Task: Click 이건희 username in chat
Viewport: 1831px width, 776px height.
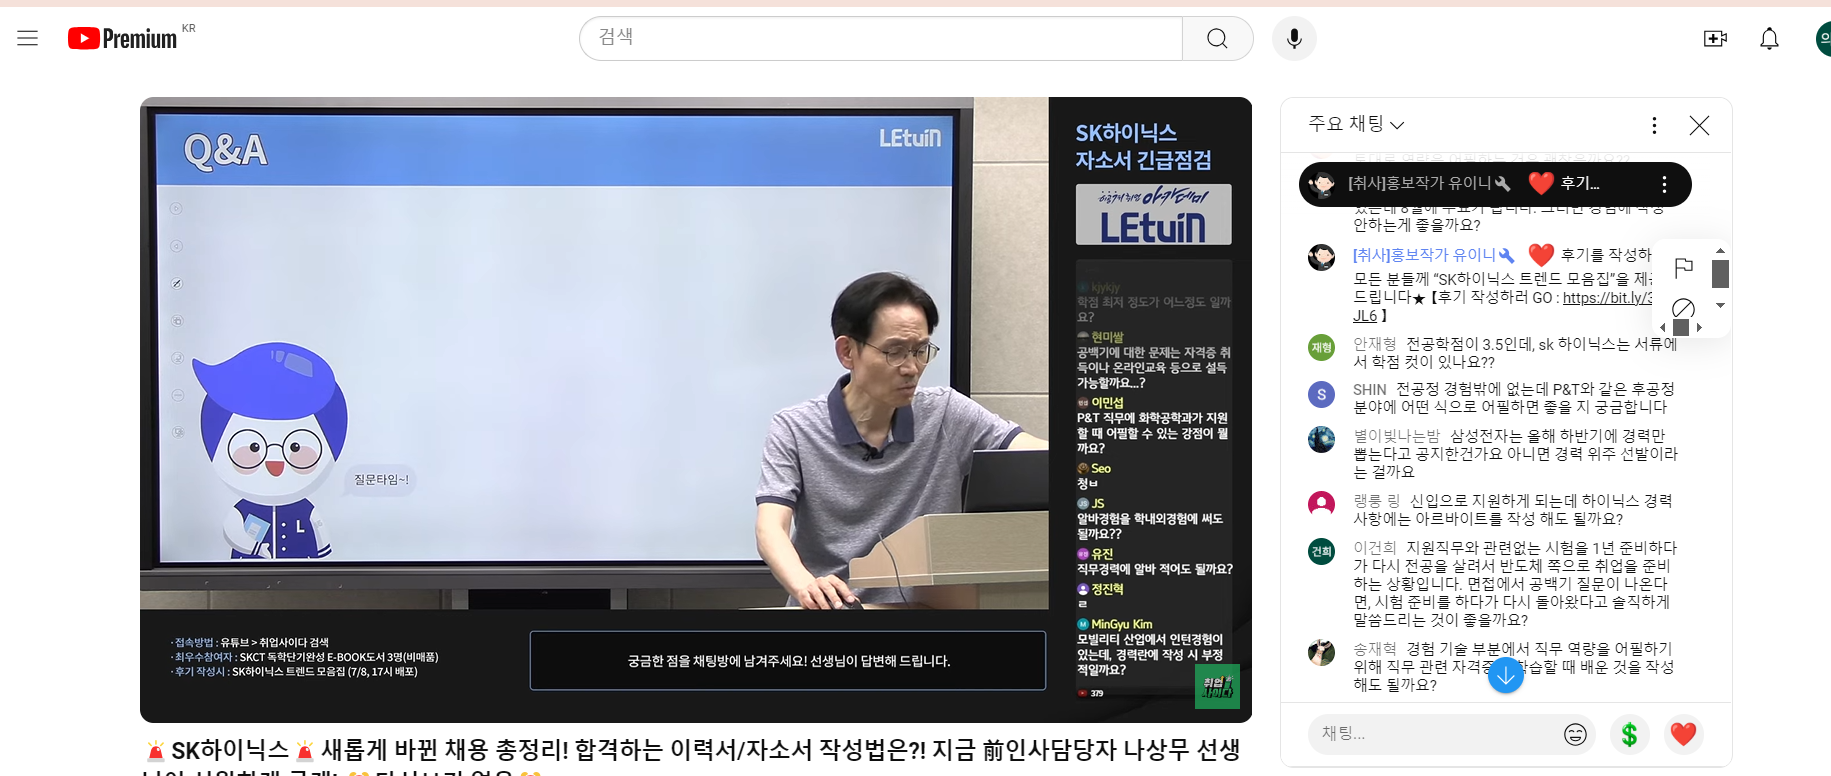Action: (x=1375, y=548)
